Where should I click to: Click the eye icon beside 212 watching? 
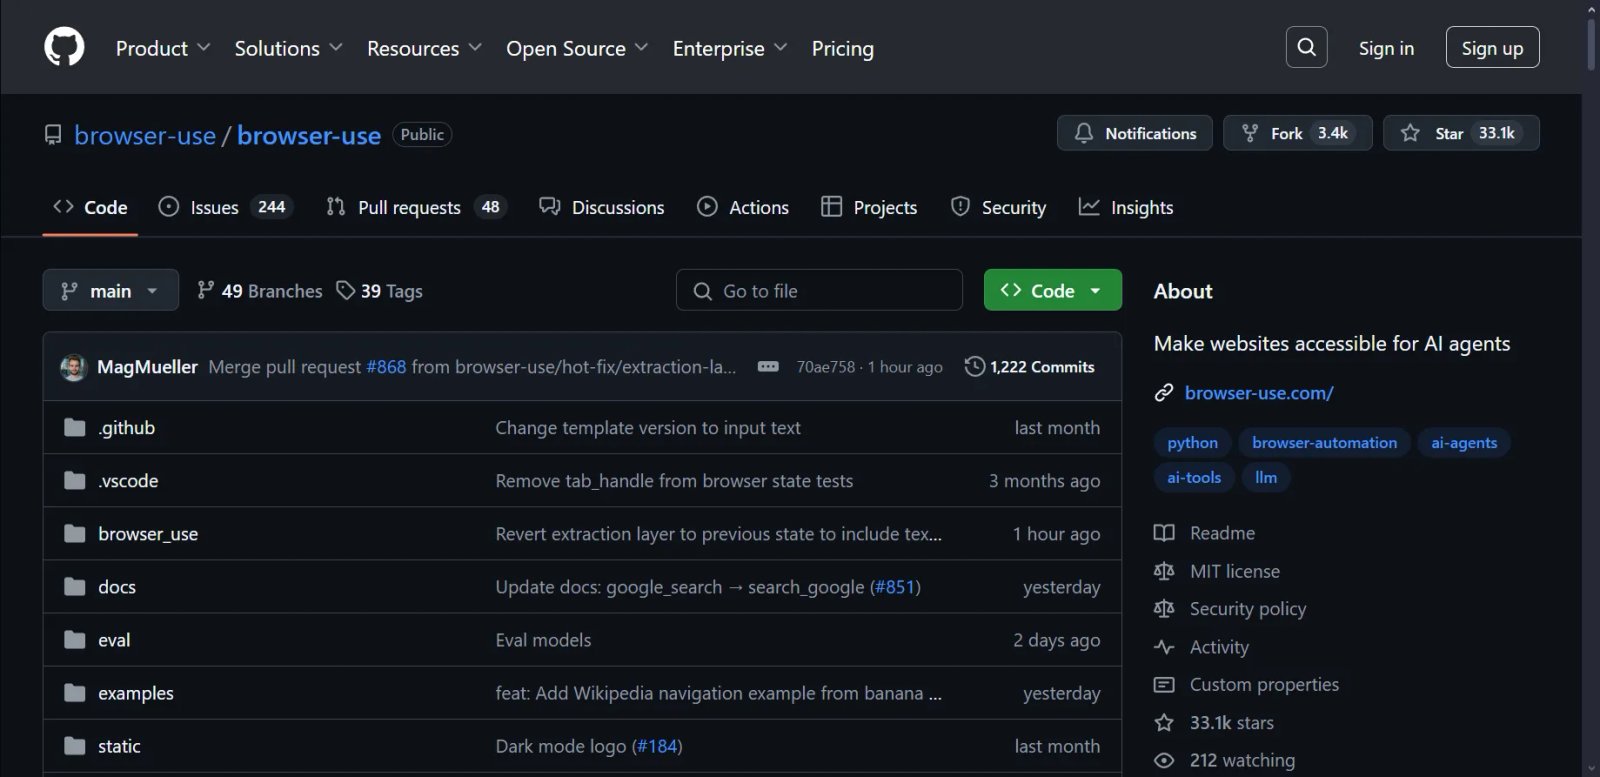pyautogui.click(x=1164, y=761)
